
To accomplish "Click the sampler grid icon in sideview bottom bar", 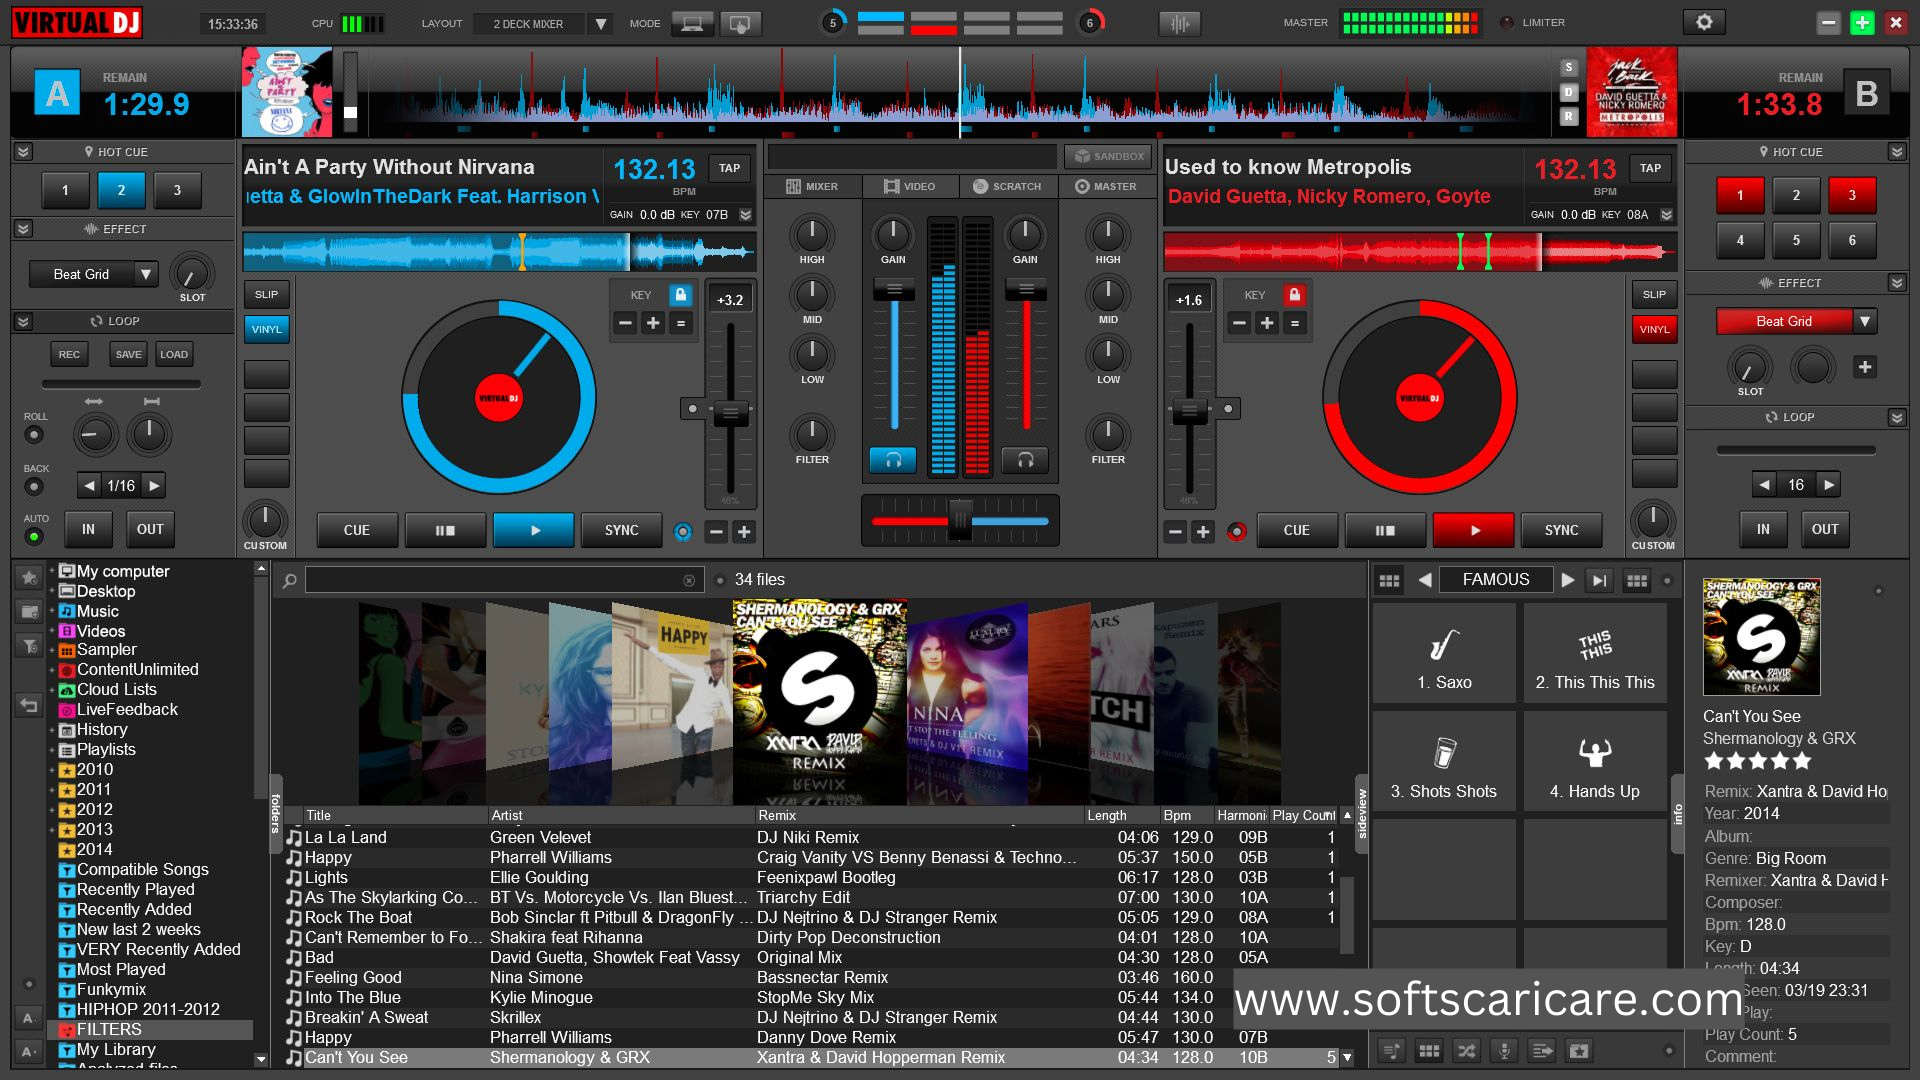I will (x=1429, y=1051).
